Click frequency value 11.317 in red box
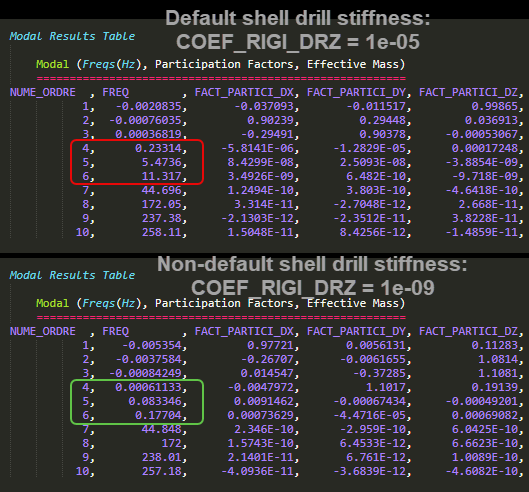The image size is (529, 492). point(162,176)
